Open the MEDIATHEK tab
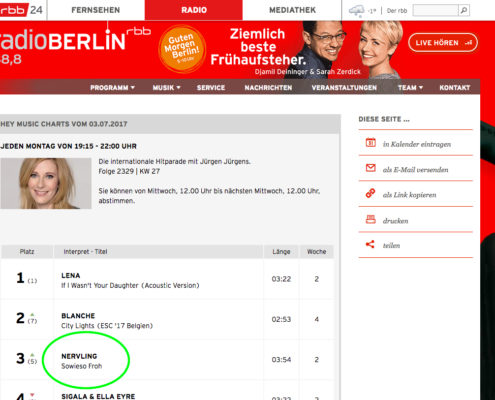This screenshot has width=495, height=400. click(292, 10)
